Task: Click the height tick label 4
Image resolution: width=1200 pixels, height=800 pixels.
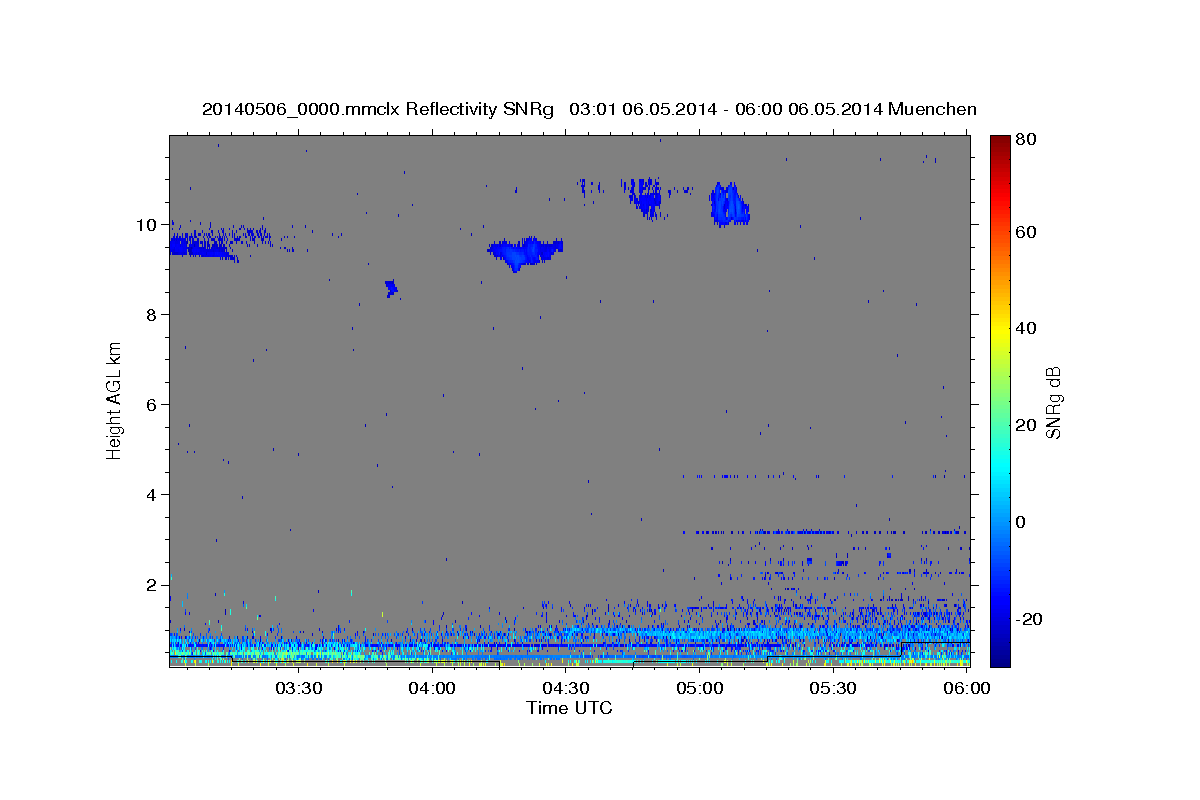Action: [153, 495]
